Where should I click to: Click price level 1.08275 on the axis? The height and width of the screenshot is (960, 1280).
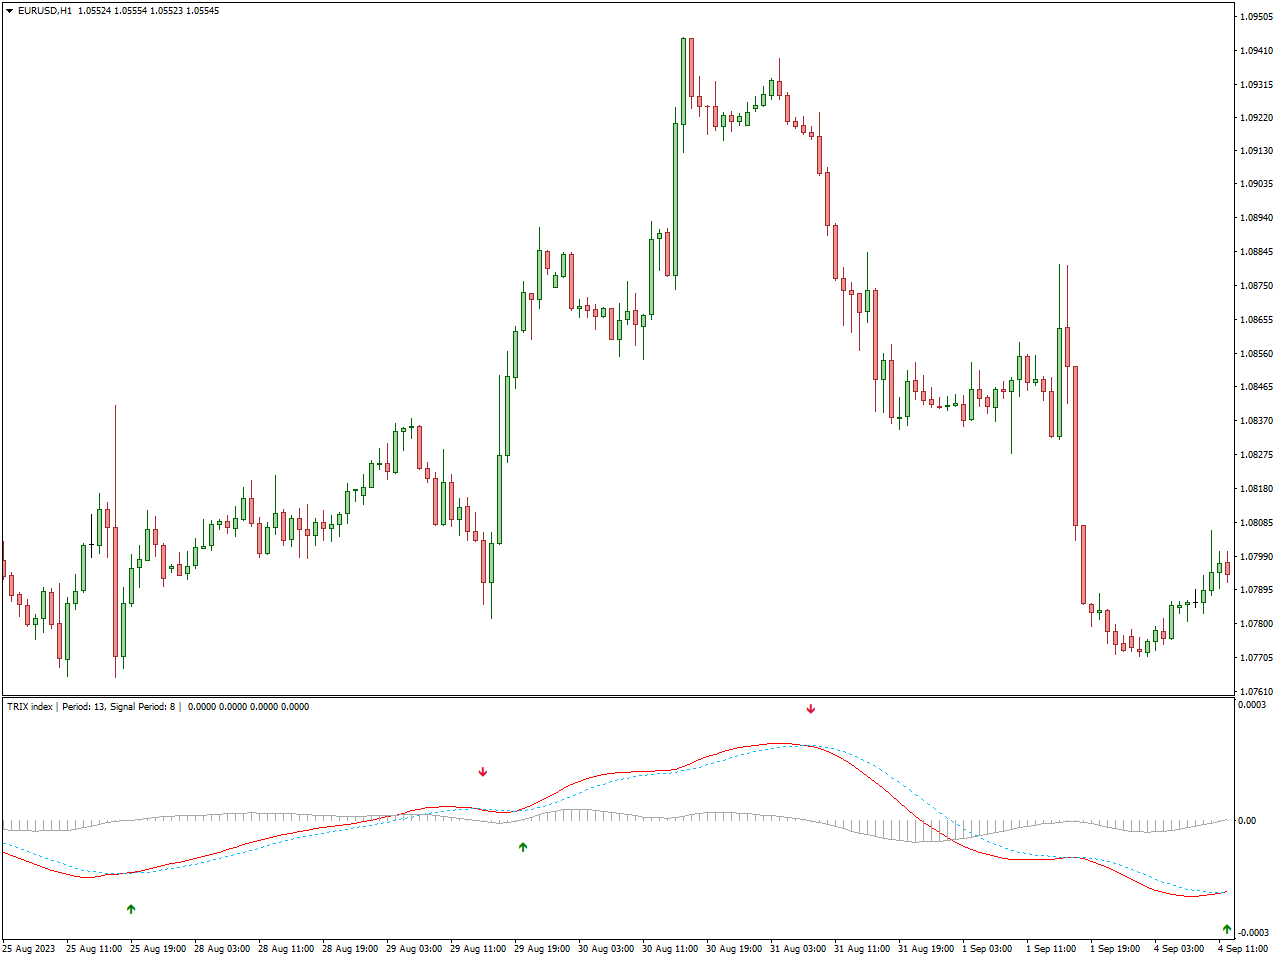1256,455
